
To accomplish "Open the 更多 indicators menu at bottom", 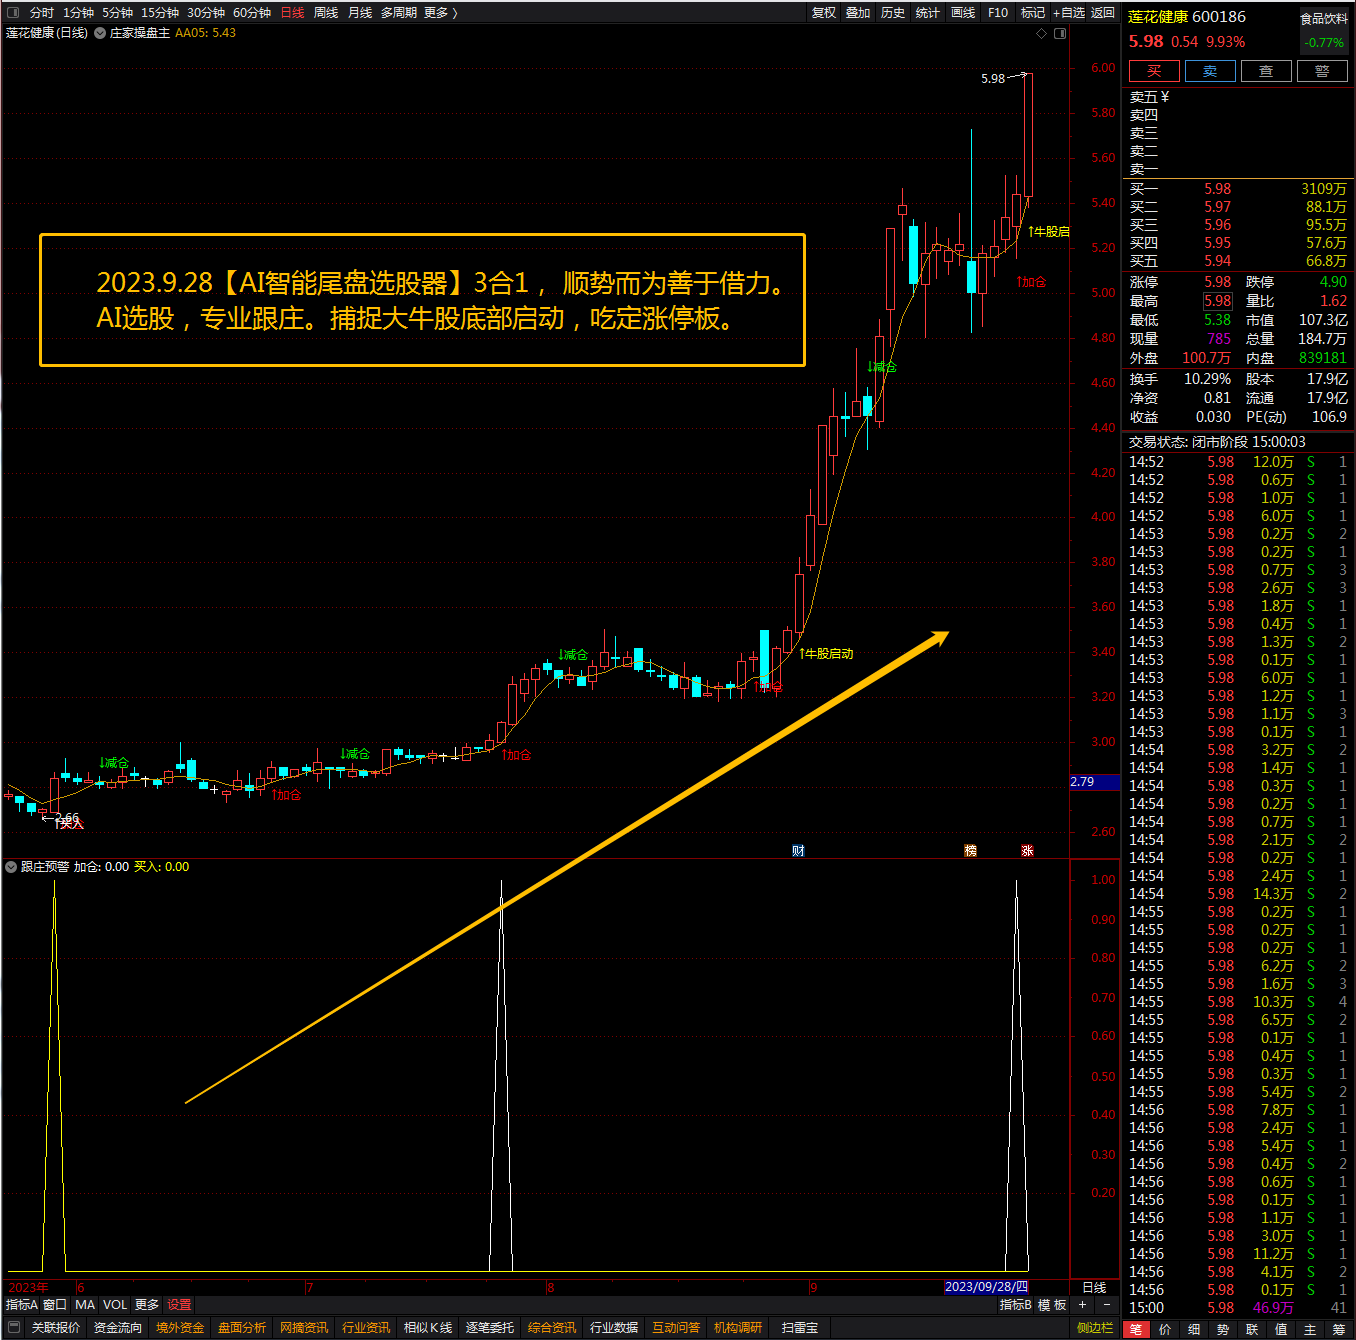I will (147, 1305).
